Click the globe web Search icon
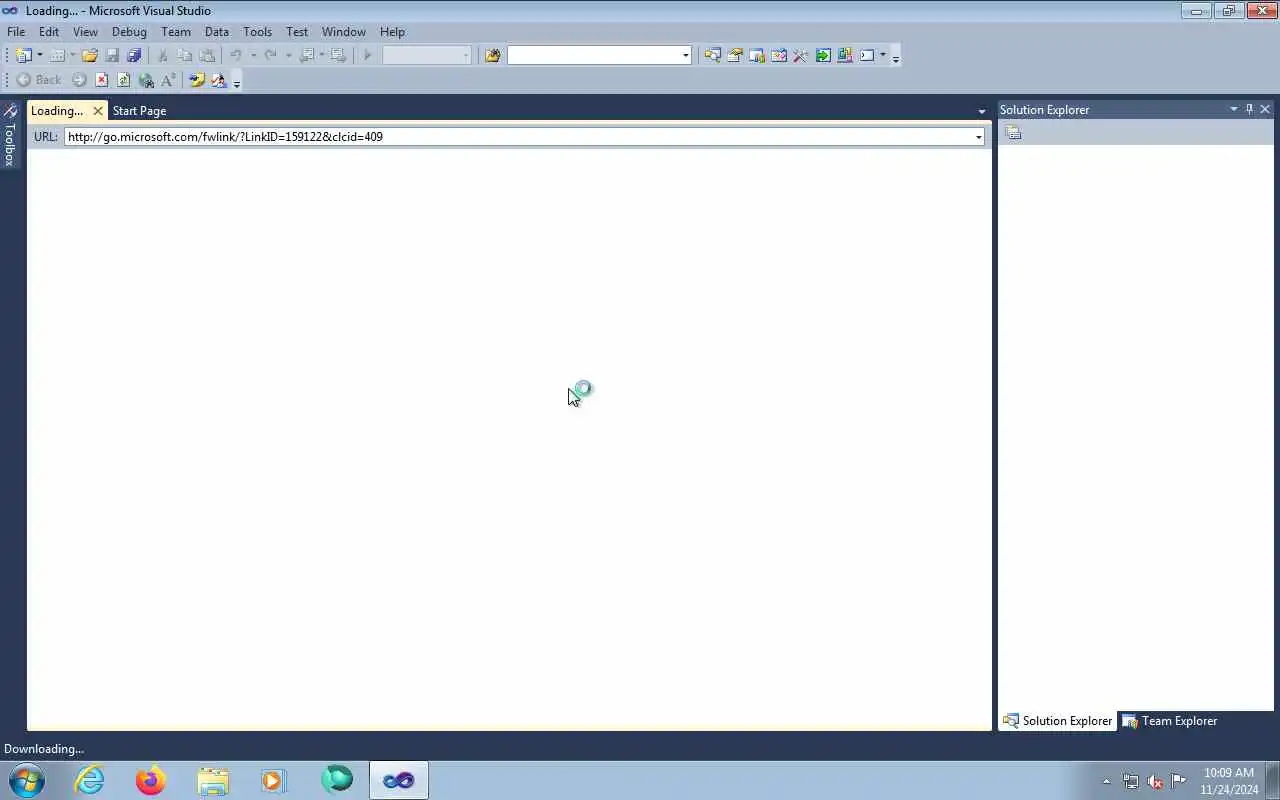This screenshot has height=800, width=1280. coord(146,80)
